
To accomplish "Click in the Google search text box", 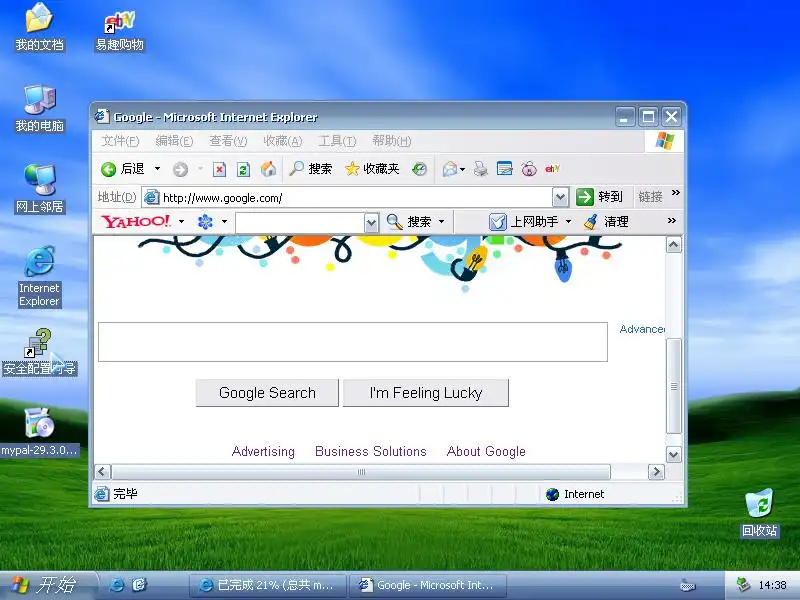I will pyautogui.click(x=353, y=342).
